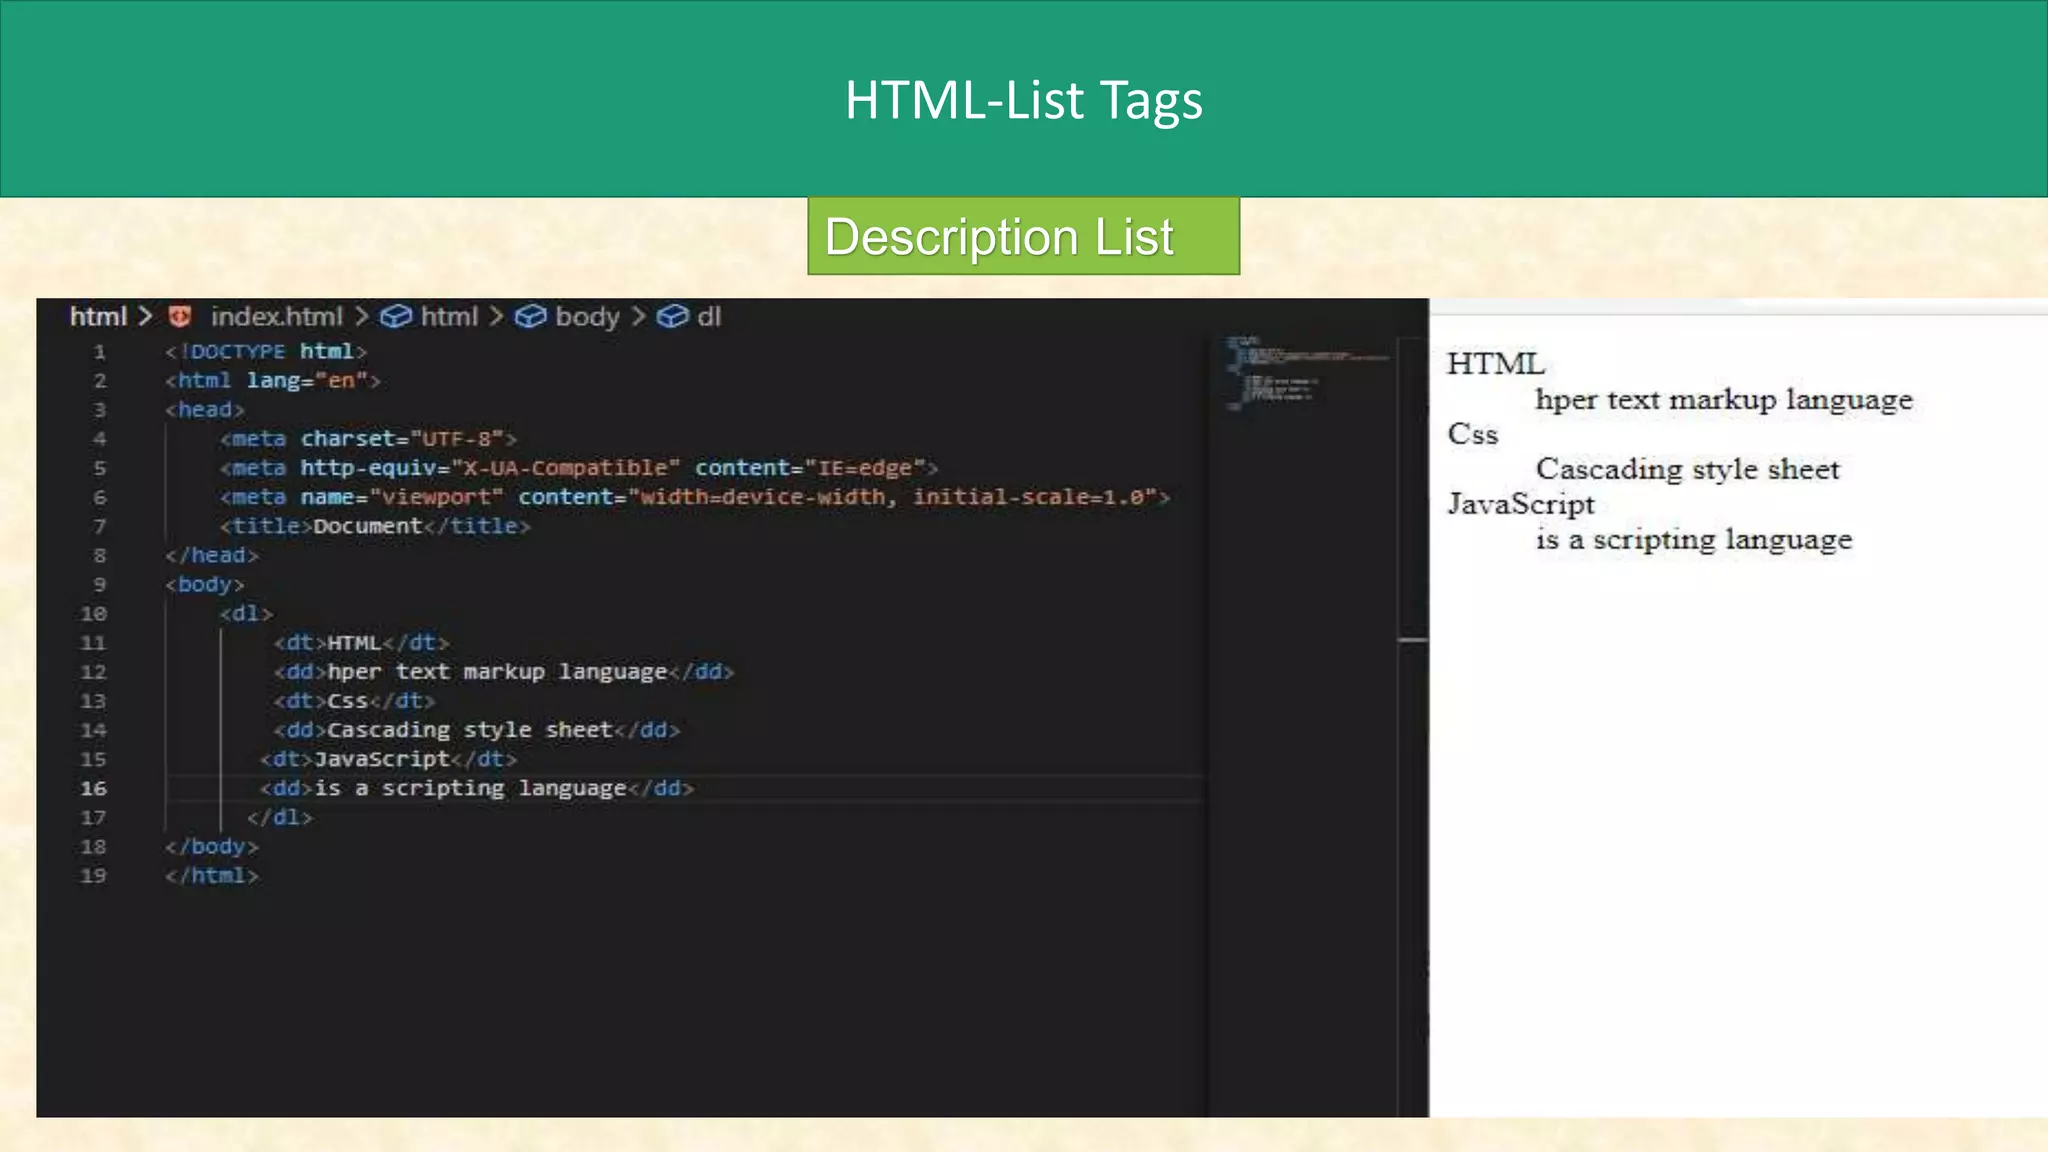Screen dimensions: 2048x1152
Task: Expand the chevron after body breadcrumb
Action: tap(638, 317)
